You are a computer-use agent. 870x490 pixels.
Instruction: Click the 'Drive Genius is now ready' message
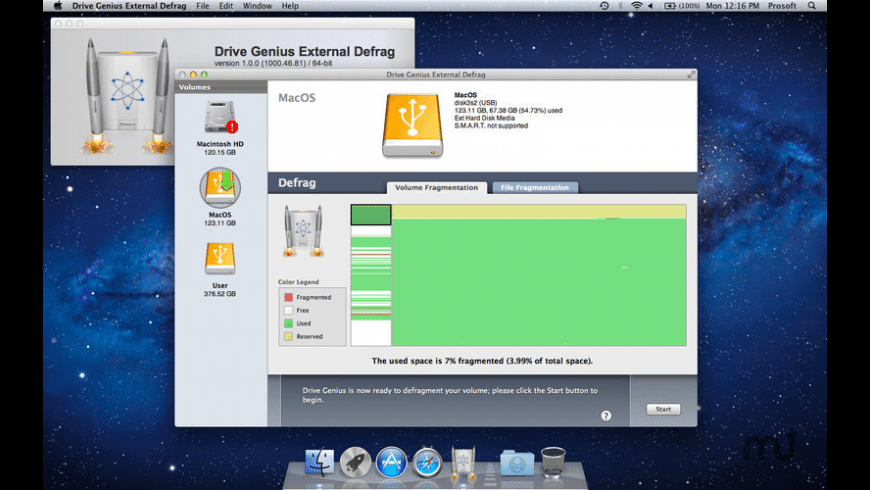450,395
